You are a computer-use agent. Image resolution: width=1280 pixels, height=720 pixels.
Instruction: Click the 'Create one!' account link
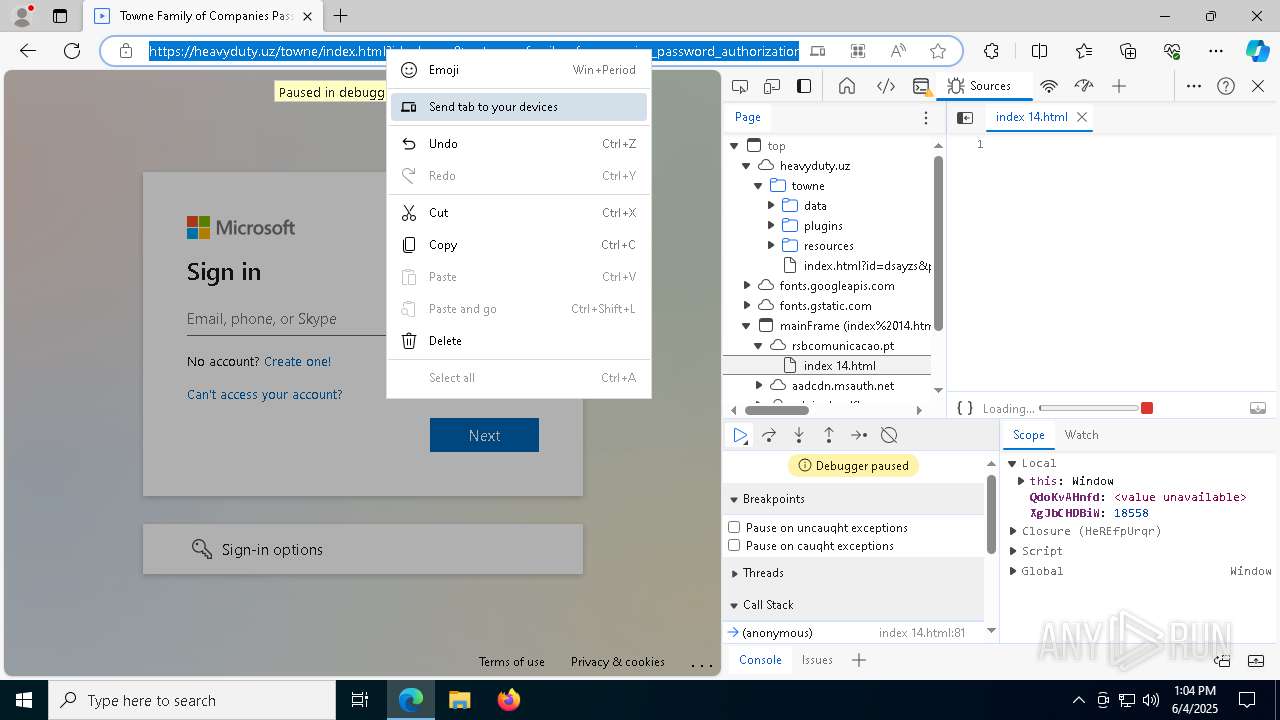click(297, 361)
